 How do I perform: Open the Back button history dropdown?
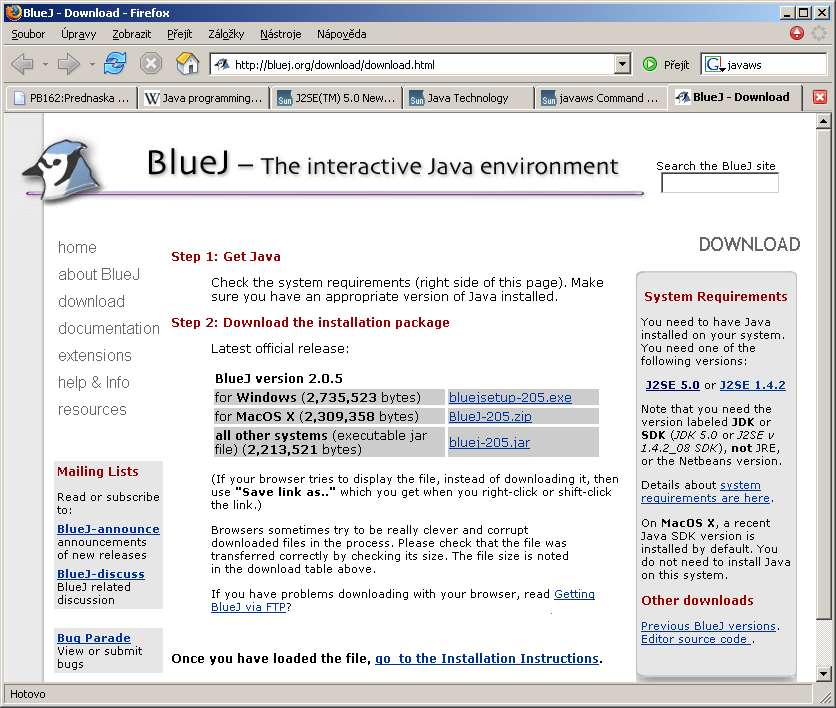[x=45, y=65]
